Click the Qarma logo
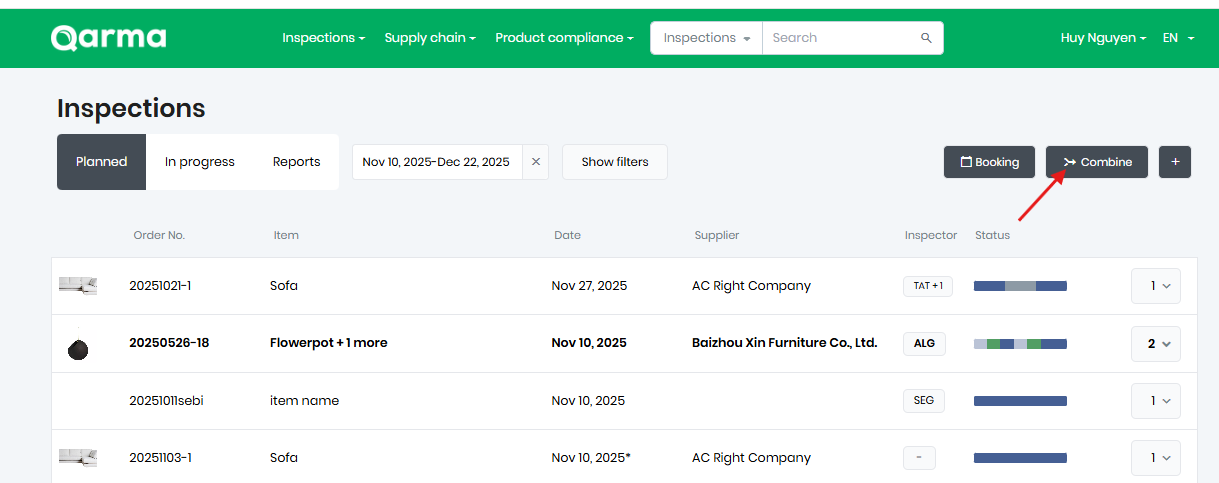The width and height of the screenshot is (1219, 483). click(109, 38)
